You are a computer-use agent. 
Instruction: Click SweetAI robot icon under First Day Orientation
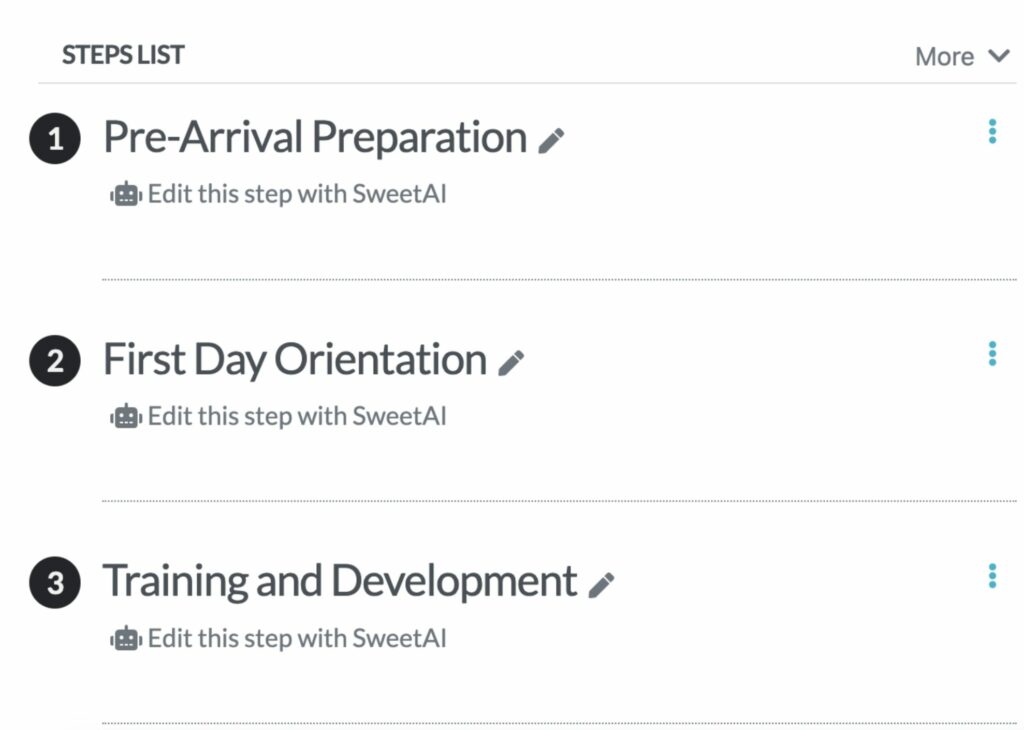pyautogui.click(x=126, y=417)
